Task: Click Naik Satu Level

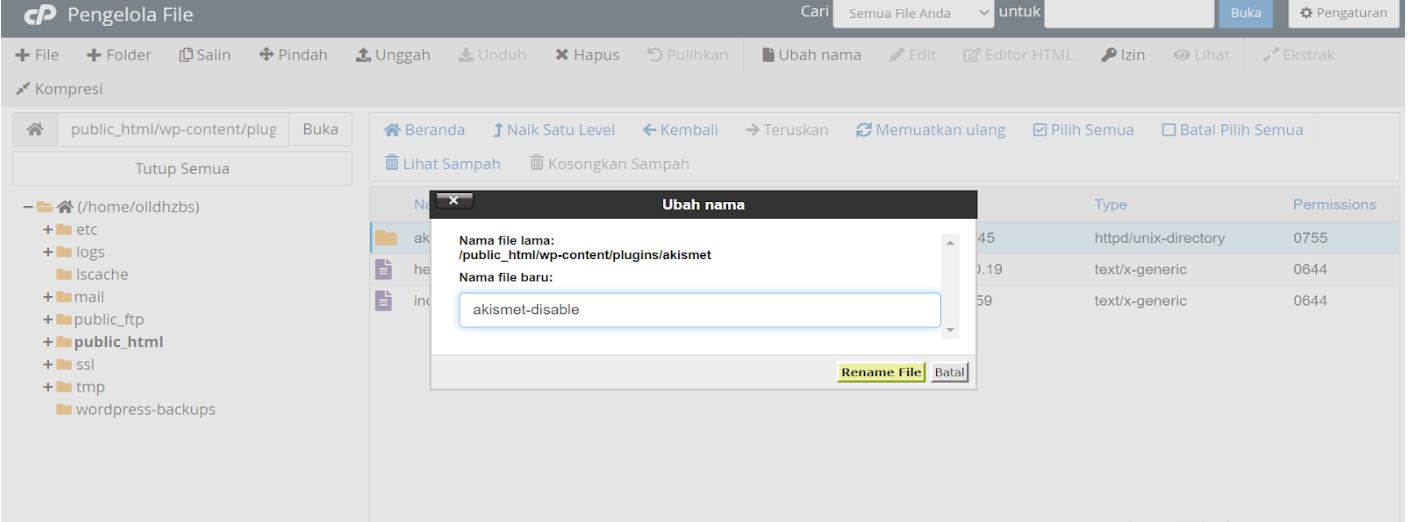Action: 554,131
